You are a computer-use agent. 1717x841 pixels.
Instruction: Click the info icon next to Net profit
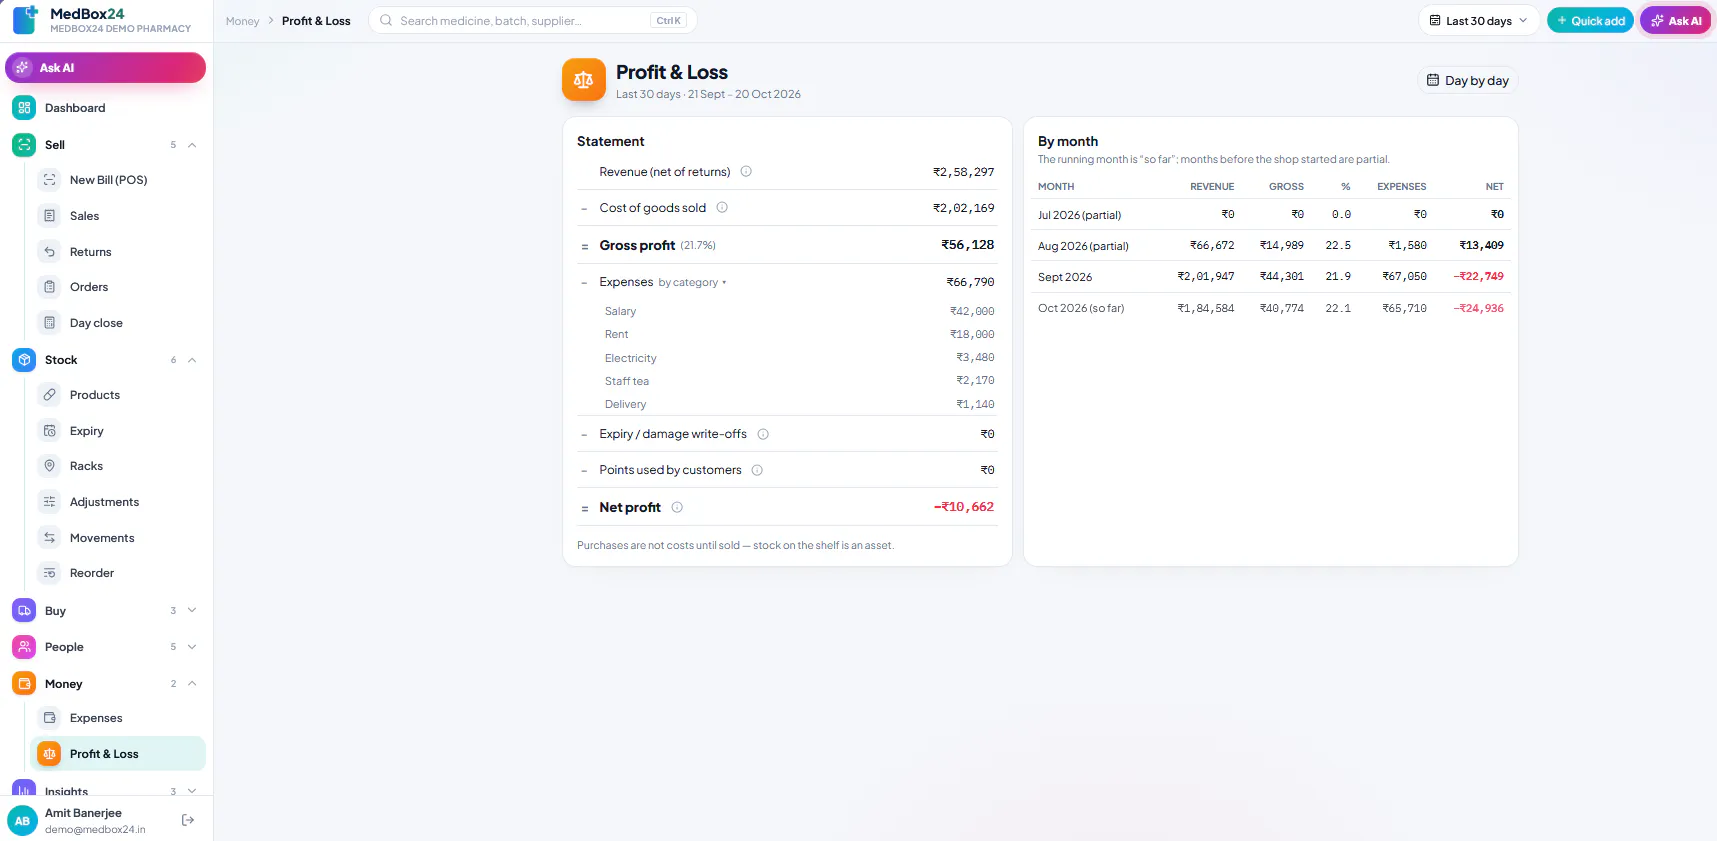click(x=677, y=507)
